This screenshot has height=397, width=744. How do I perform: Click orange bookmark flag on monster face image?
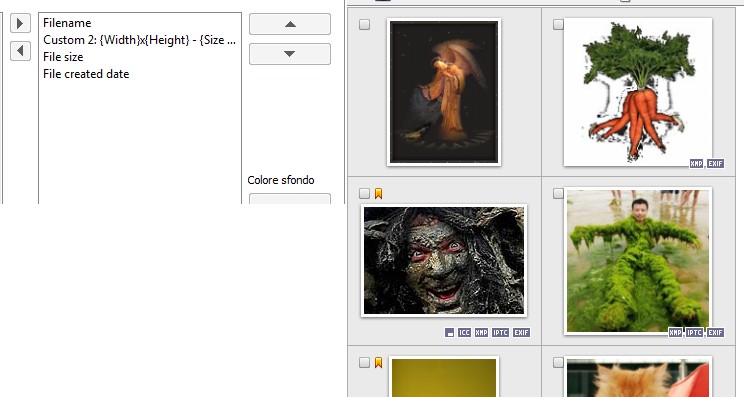tap(378, 194)
